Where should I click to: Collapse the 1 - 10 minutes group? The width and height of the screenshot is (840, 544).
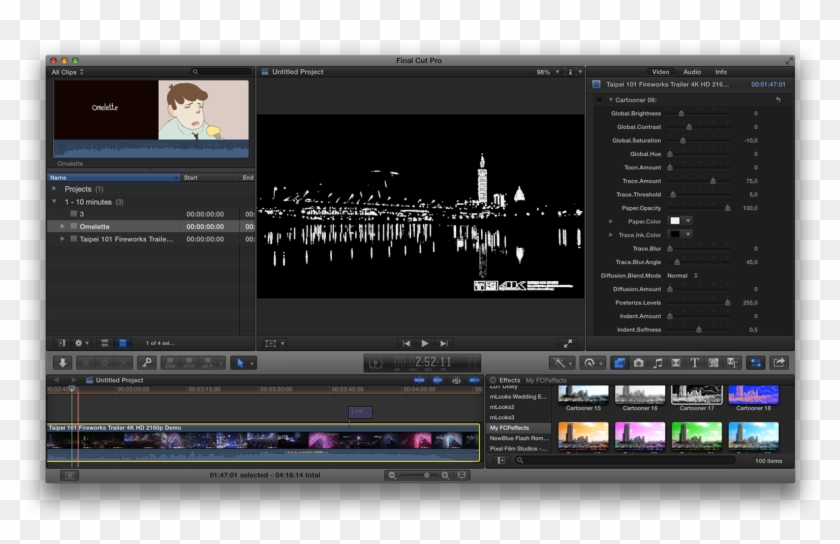point(54,202)
